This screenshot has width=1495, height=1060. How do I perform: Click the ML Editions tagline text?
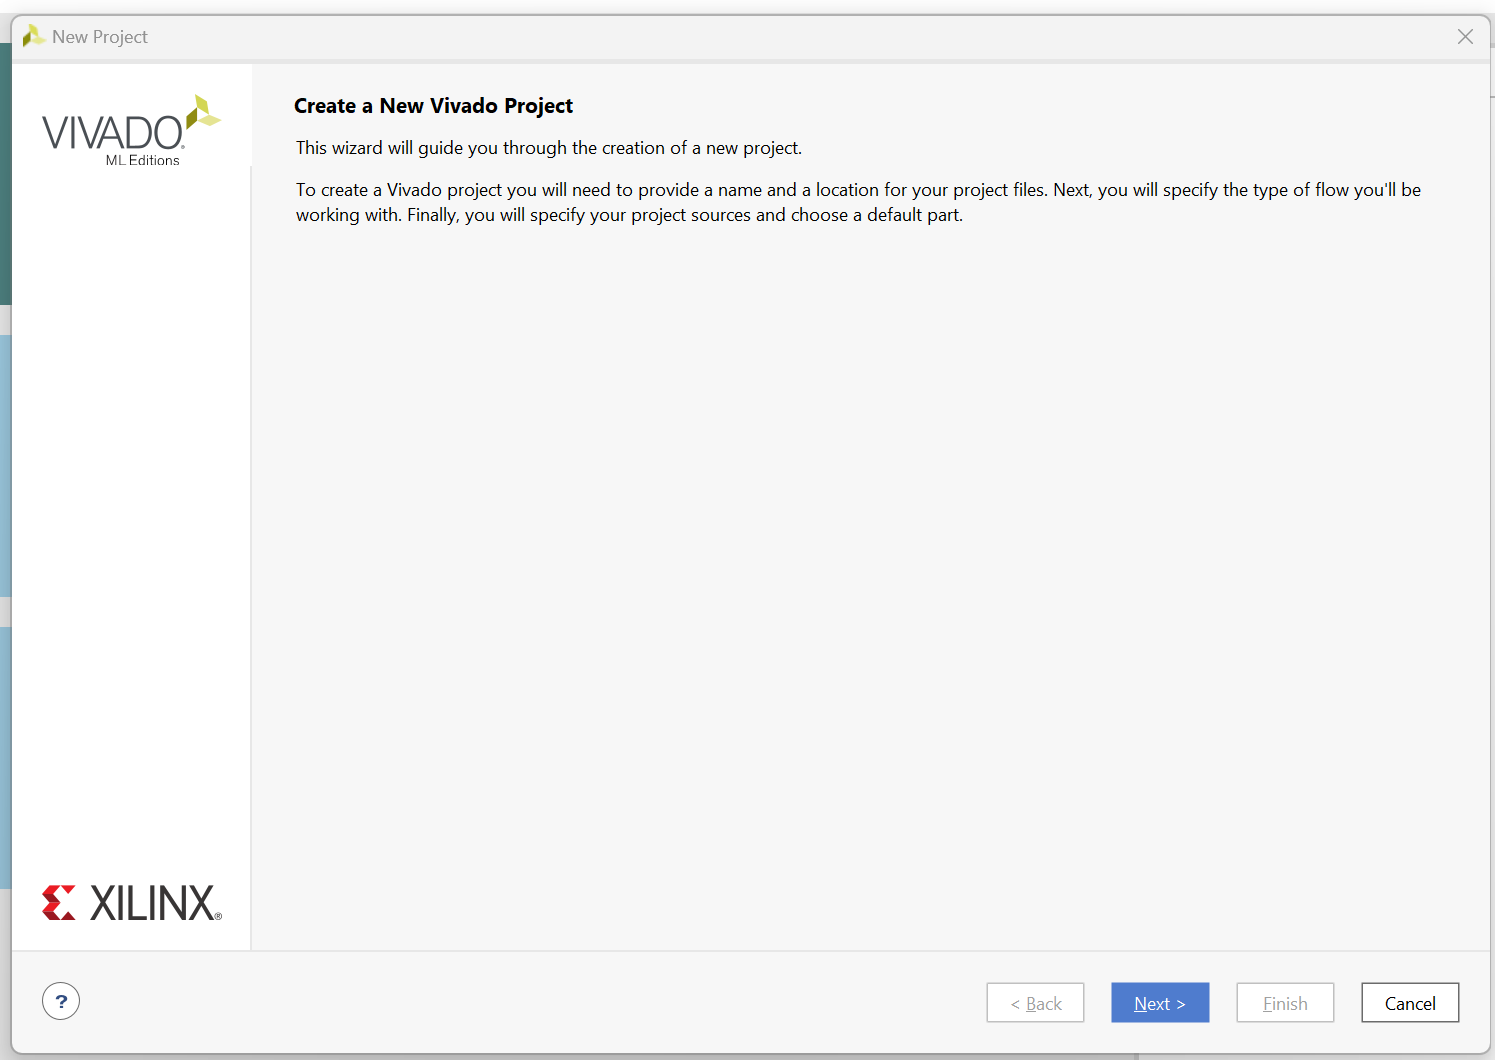[x=143, y=158]
